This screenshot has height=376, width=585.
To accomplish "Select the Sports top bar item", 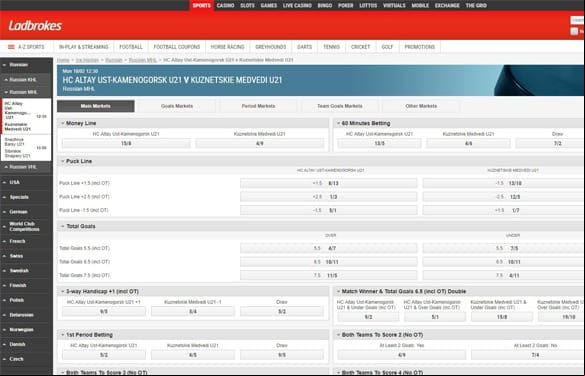I will click(202, 5).
